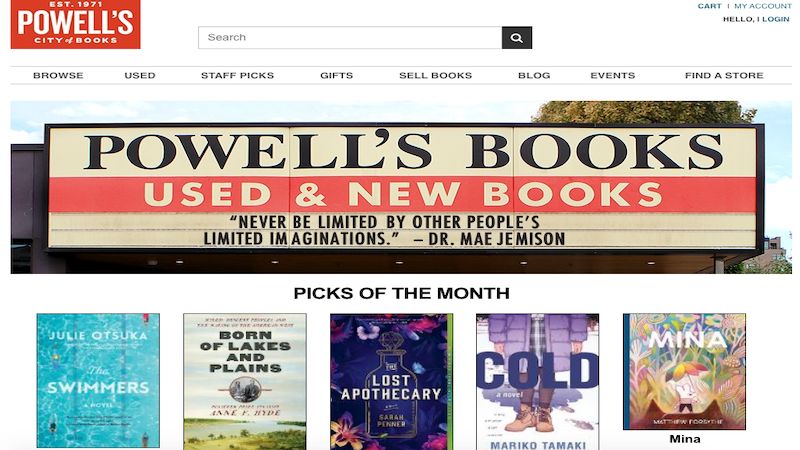
Task: Go to the Used books menu item
Action: coord(140,76)
